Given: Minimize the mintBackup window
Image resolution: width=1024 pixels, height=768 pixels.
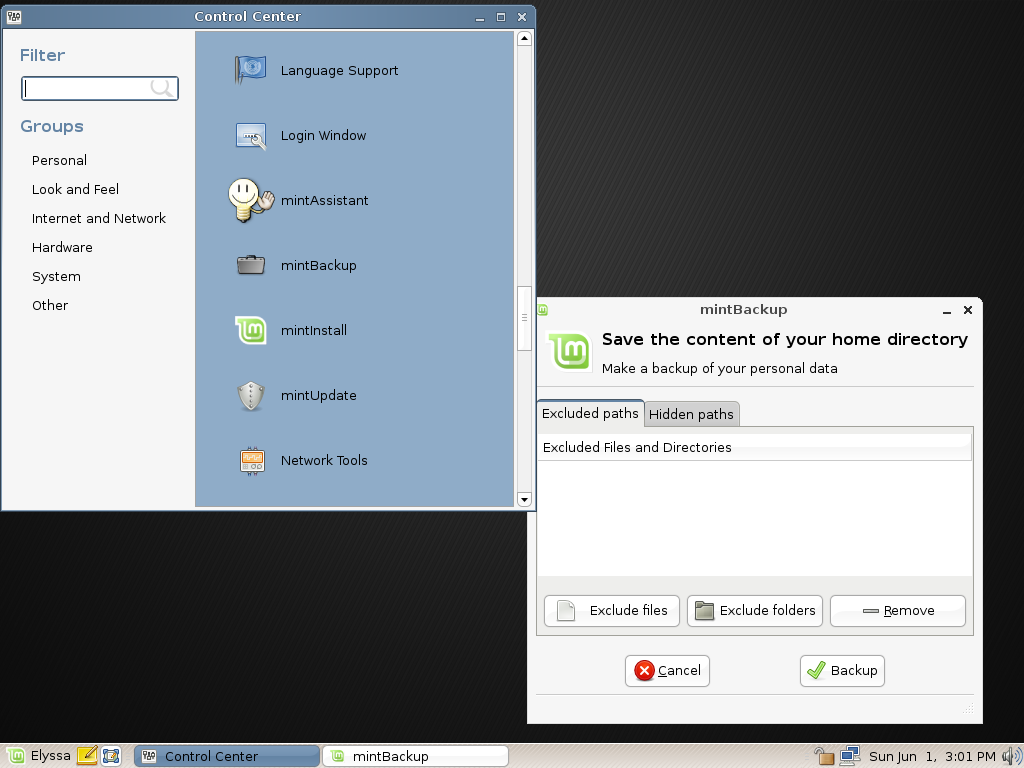Looking at the screenshot, I should tap(946, 311).
